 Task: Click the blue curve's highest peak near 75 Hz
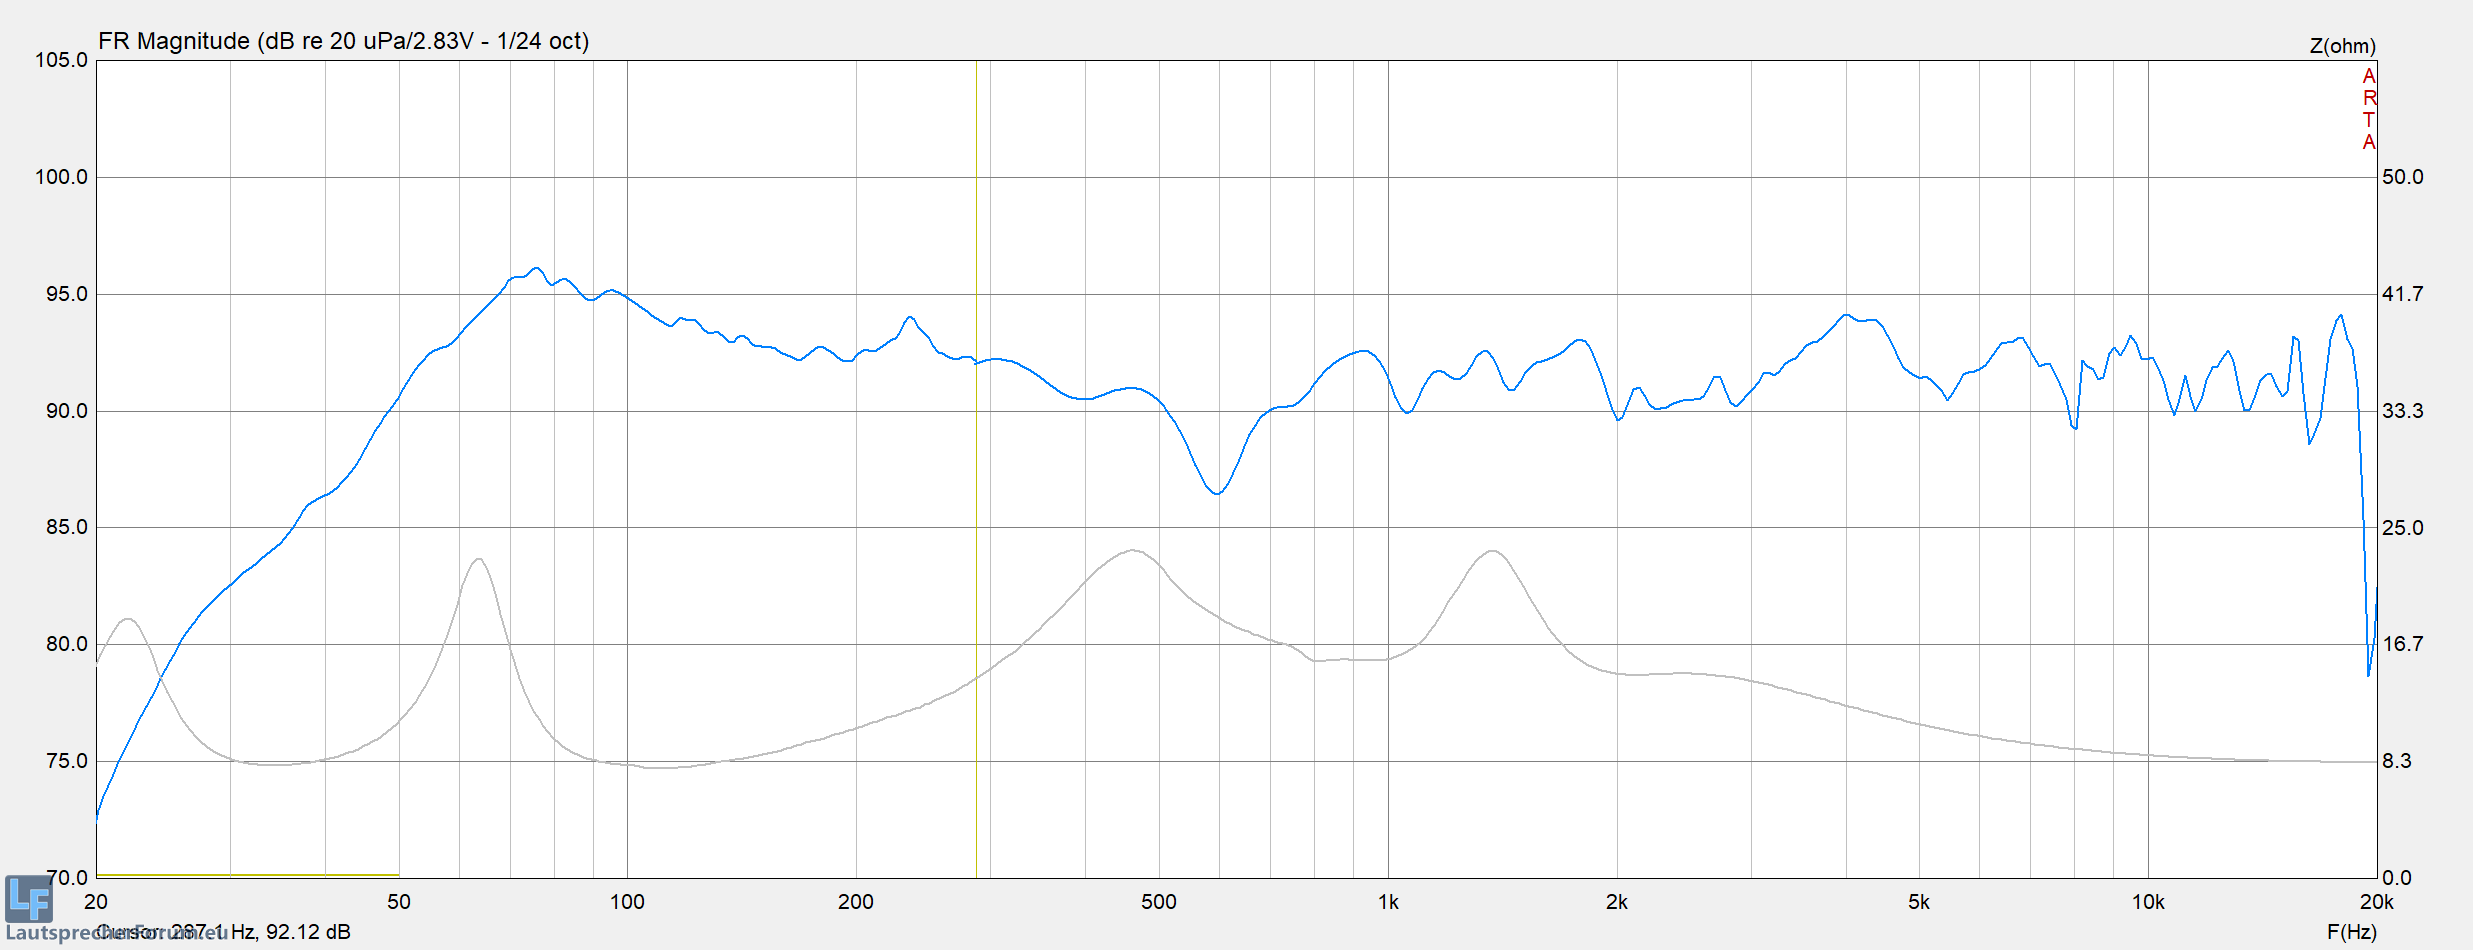click(536, 268)
